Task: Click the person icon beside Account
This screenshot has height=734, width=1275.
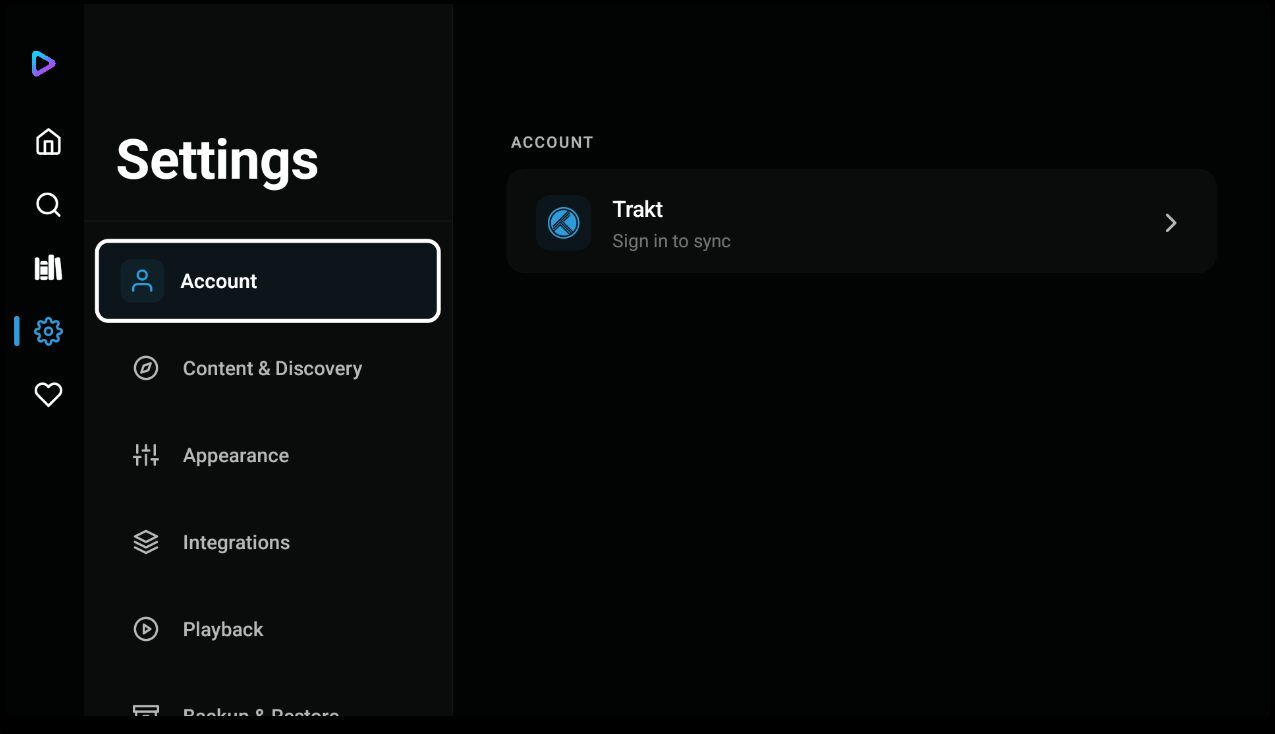Action: [142, 281]
